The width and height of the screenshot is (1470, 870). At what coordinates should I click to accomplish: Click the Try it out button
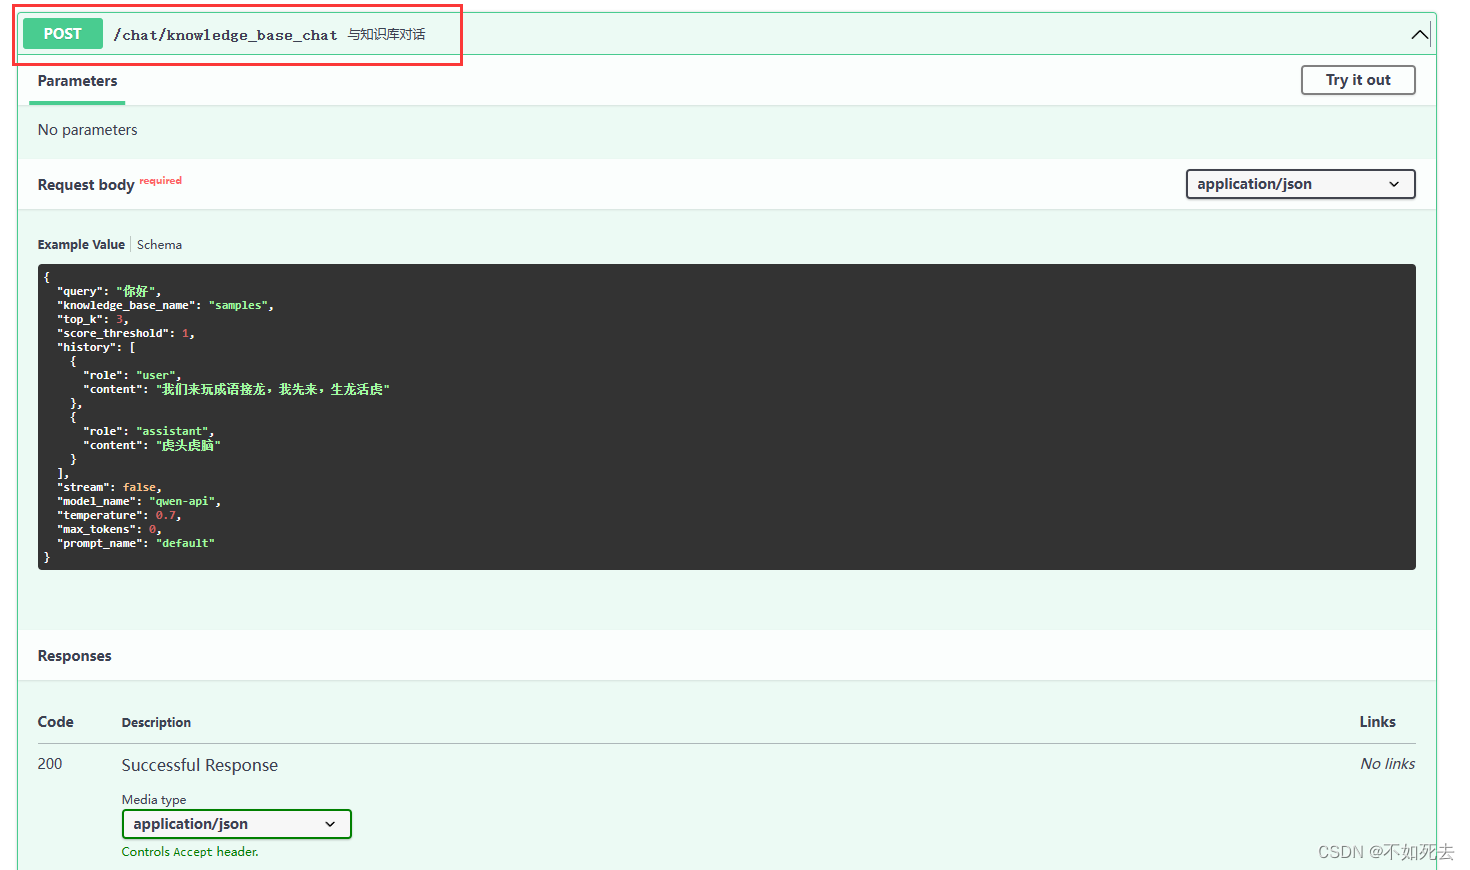point(1357,80)
